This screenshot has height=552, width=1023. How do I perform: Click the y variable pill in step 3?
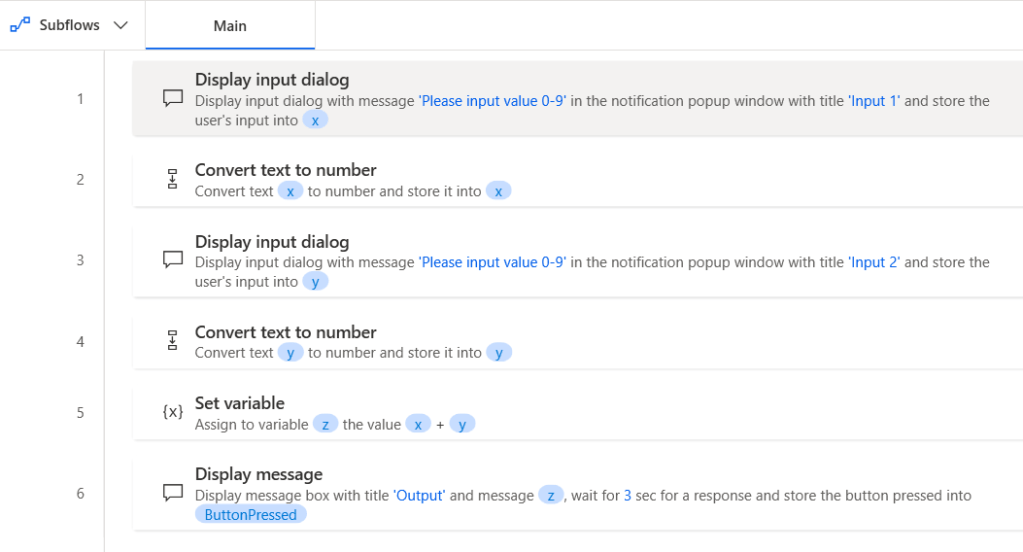[x=315, y=282]
